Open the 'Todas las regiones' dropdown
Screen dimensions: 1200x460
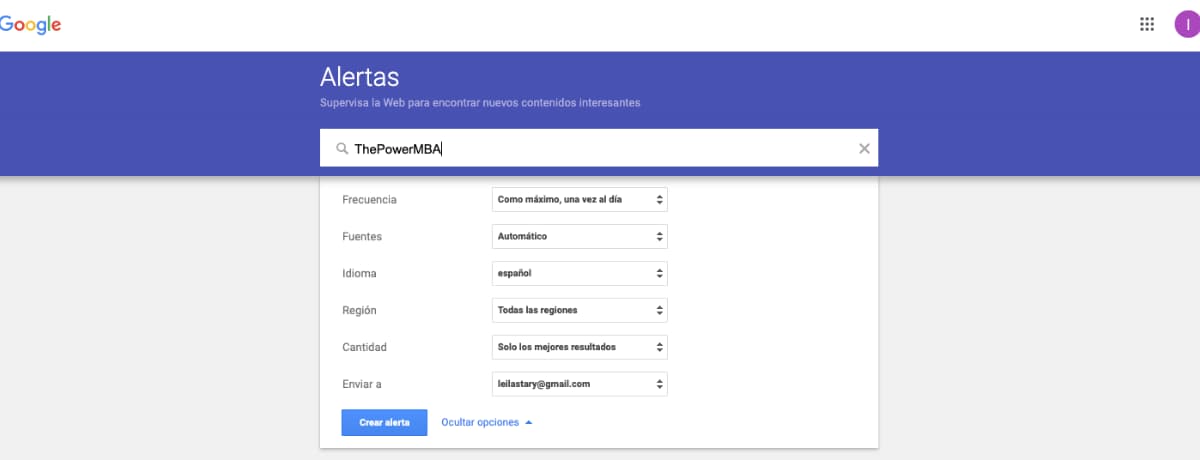tap(580, 310)
